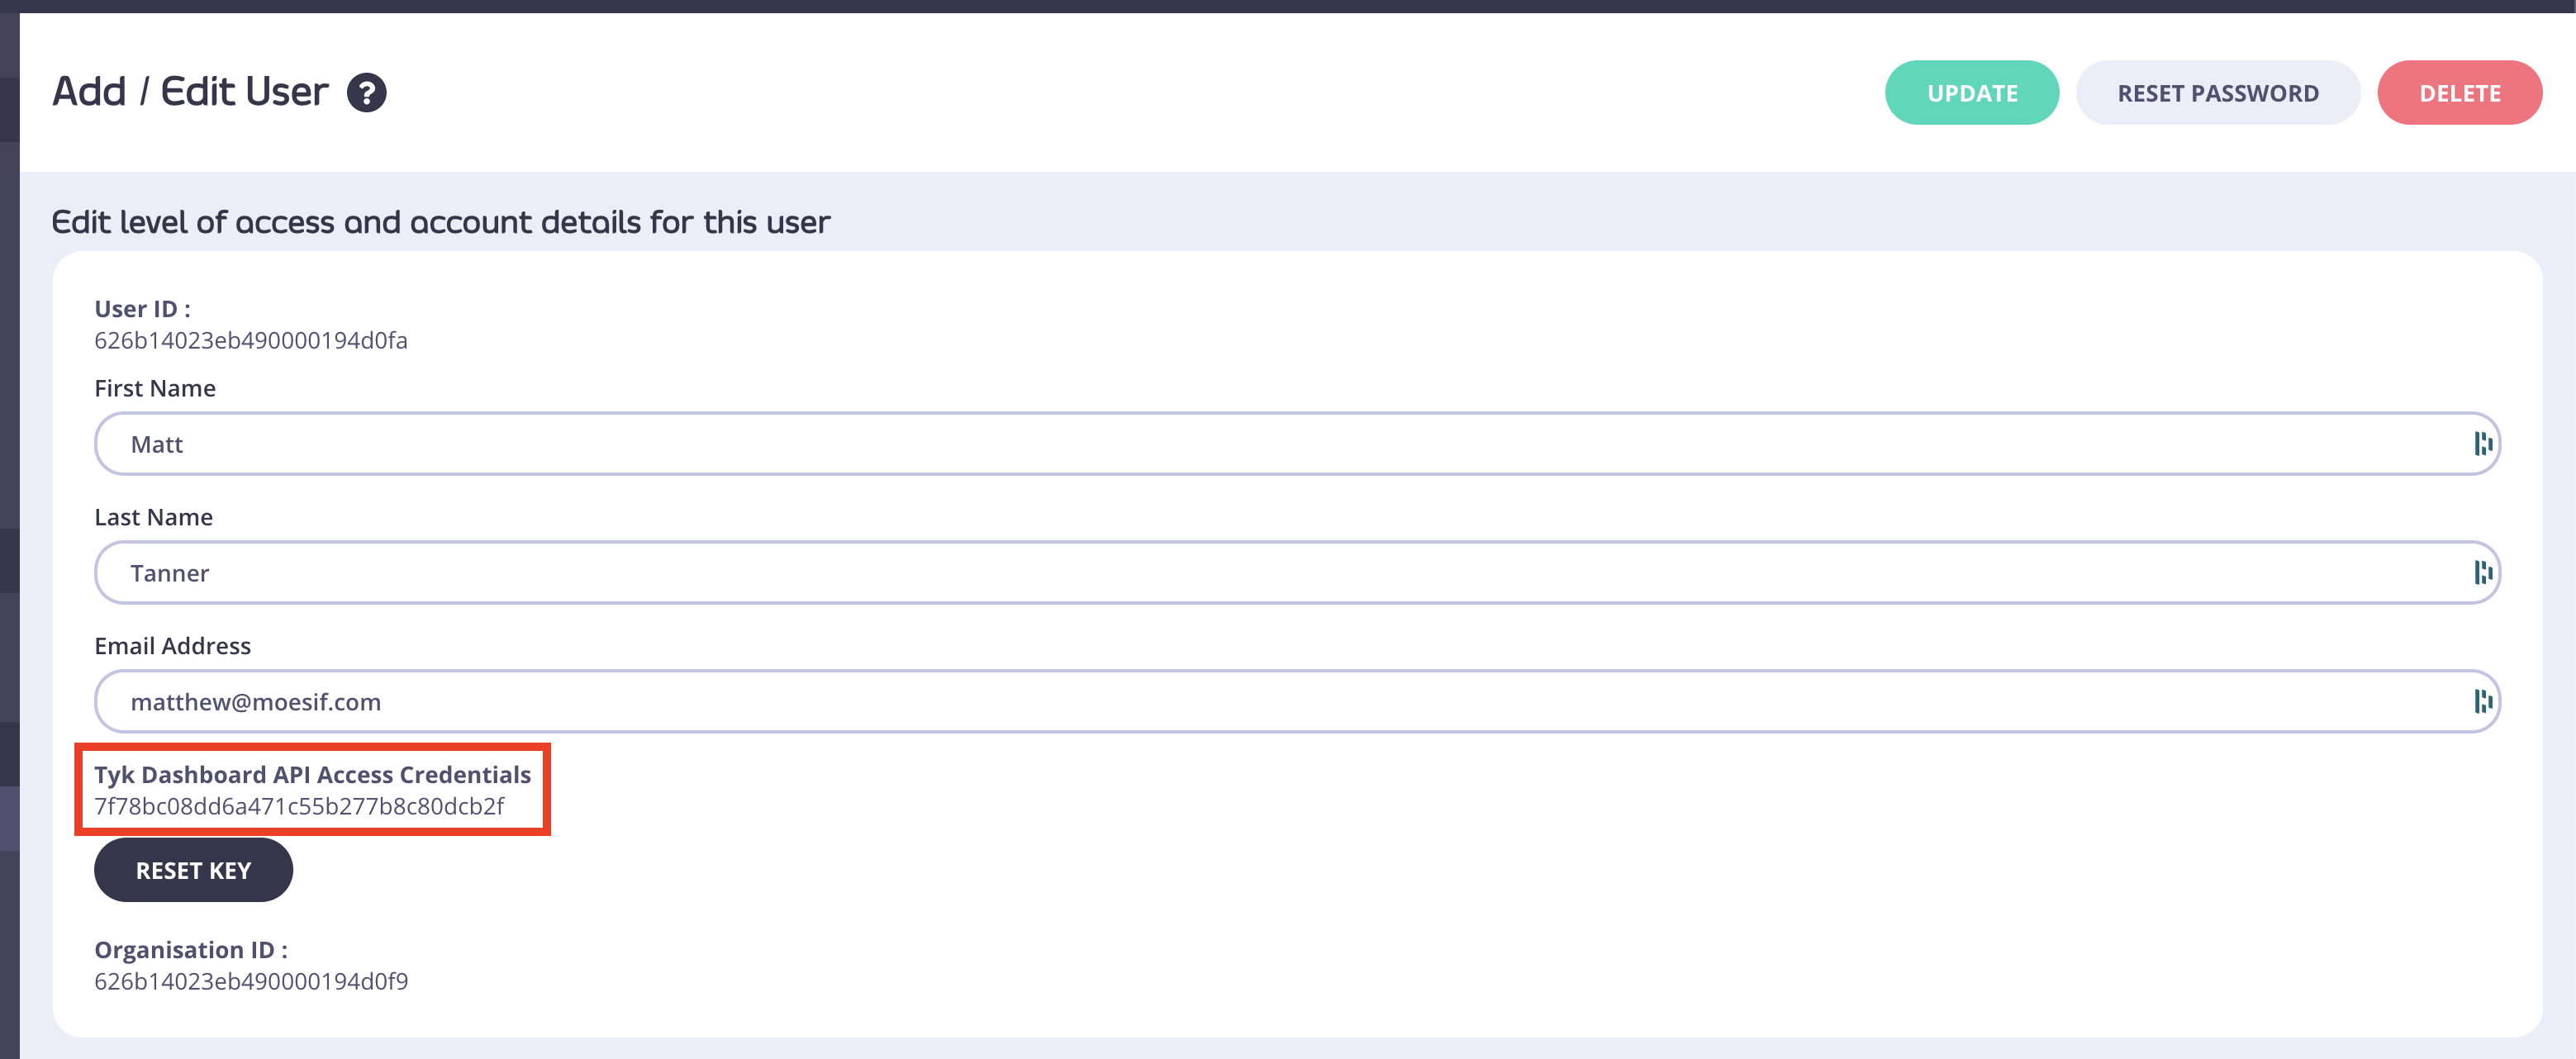The height and width of the screenshot is (1059, 2576).
Task: Click the Organisation ID value text
Action: pos(250,981)
